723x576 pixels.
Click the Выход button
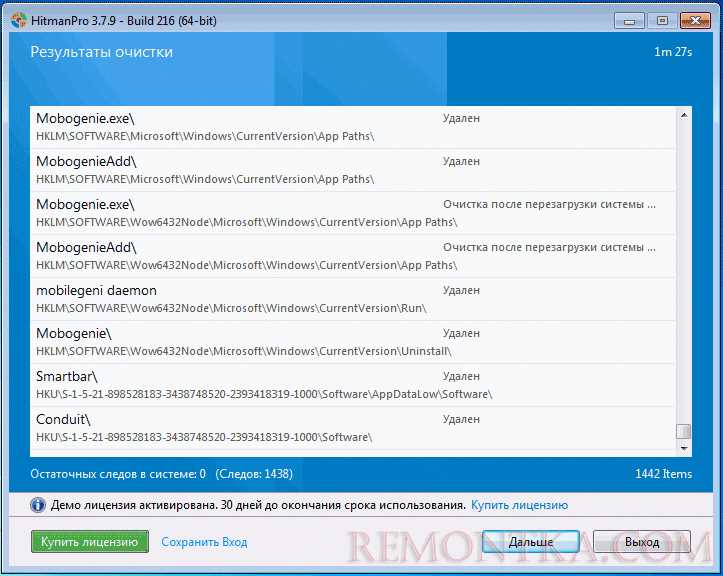(x=642, y=541)
